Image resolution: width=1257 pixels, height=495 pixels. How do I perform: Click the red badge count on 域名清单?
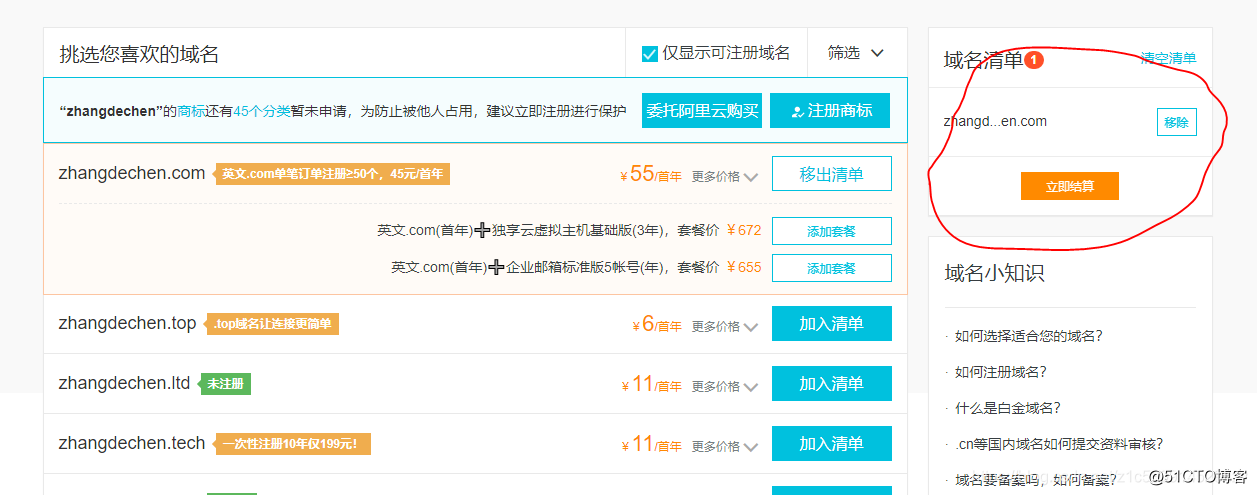coord(1034,60)
